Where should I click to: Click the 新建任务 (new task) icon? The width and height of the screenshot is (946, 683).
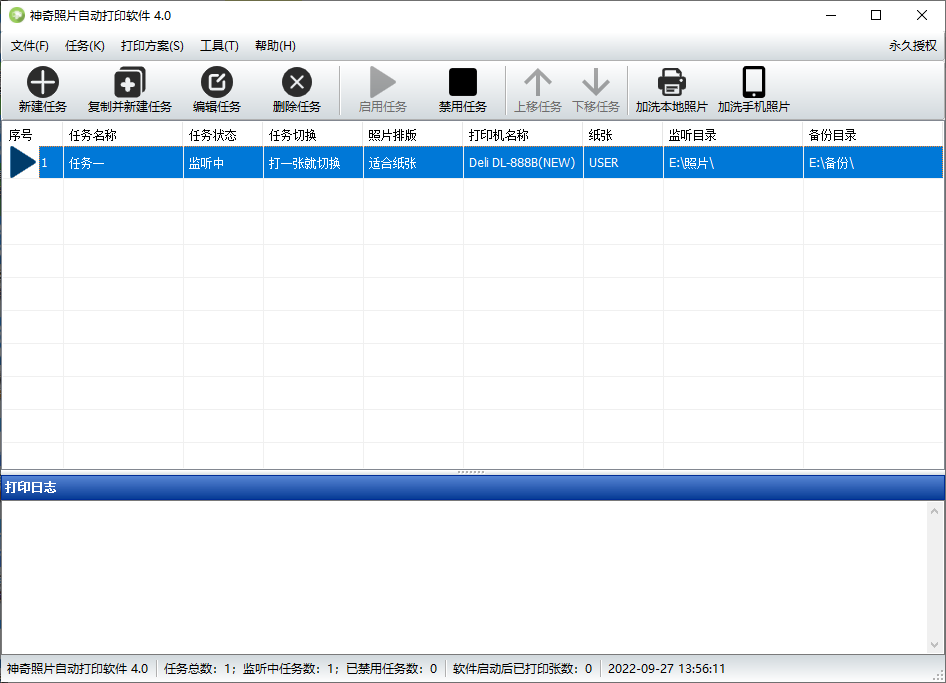coord(42,82)
